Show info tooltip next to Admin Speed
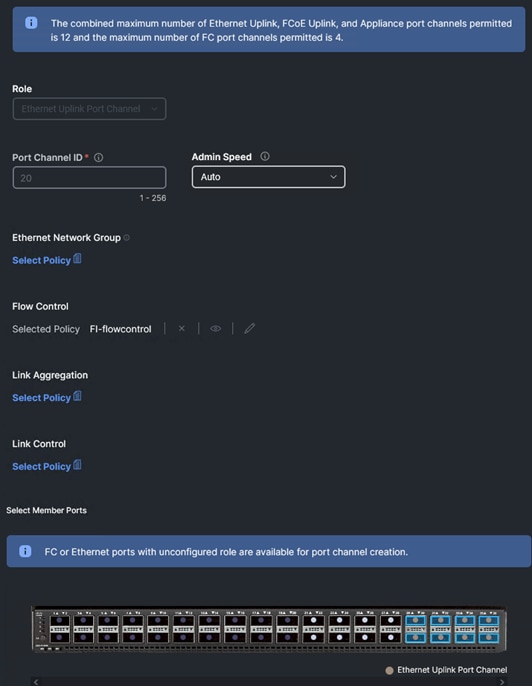 [265, 156]
